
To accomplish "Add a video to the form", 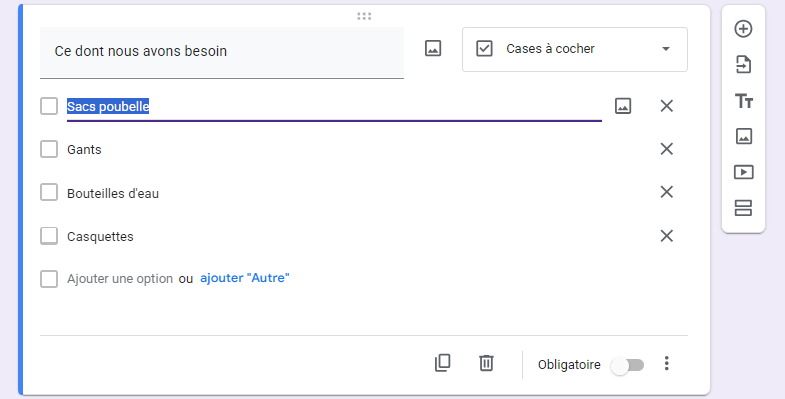I will pyautogui.click(x=743, y=172).
